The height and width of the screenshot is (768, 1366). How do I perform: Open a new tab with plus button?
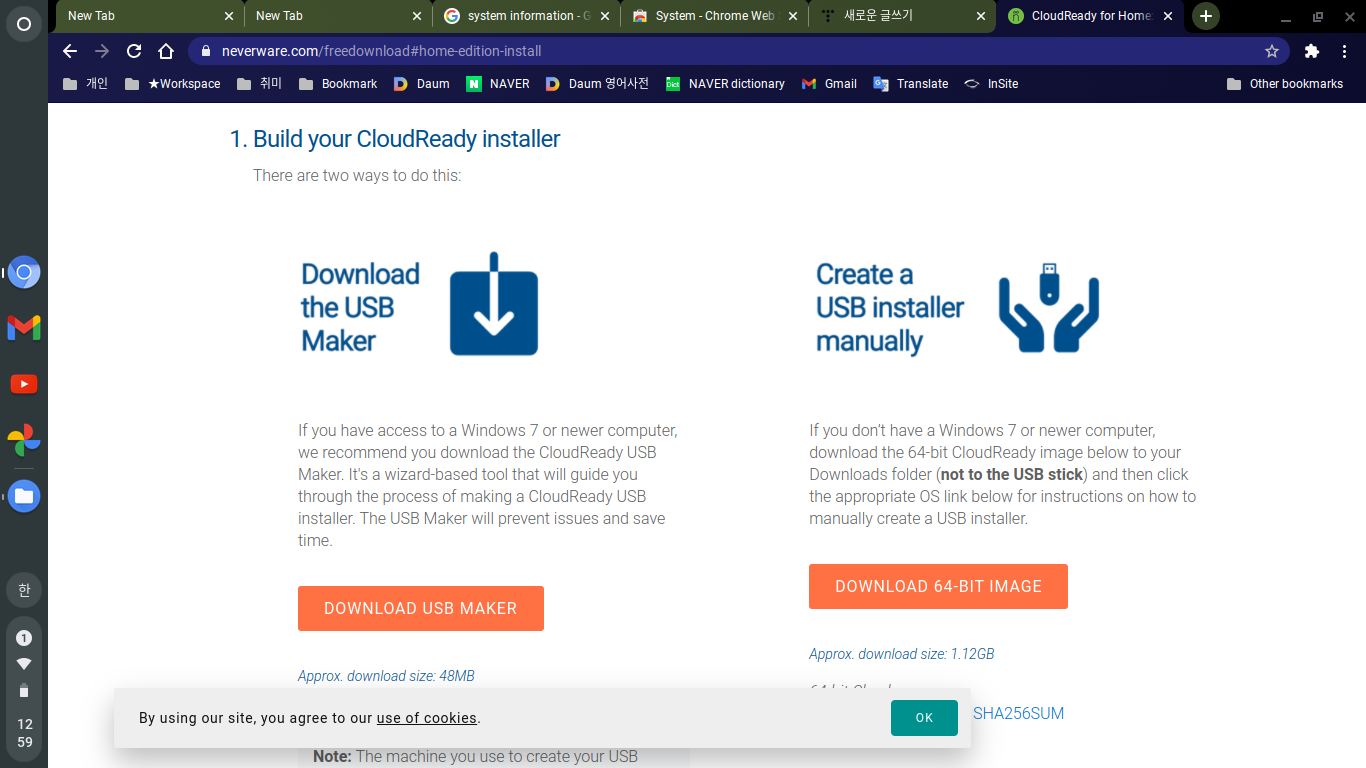pyautogui.click(x=1206, y=16)
